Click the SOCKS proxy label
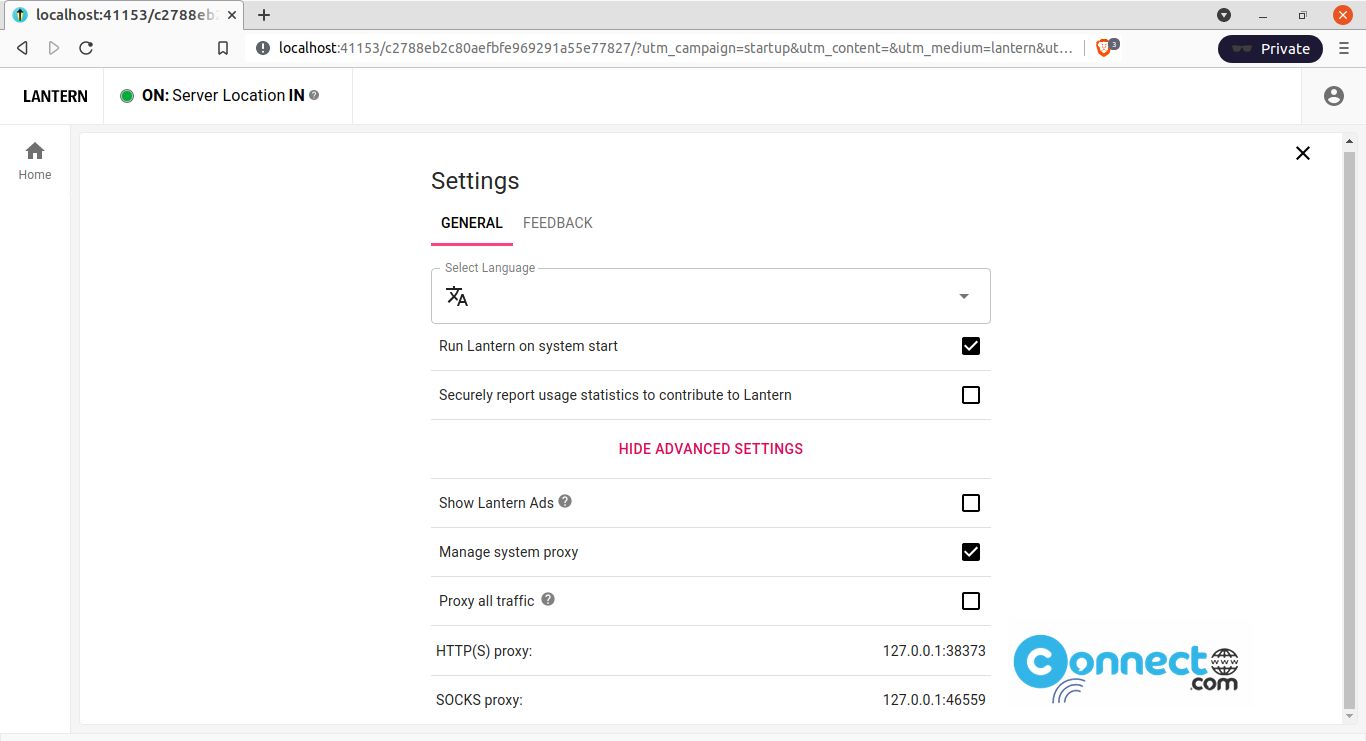 tap(479, 700)
